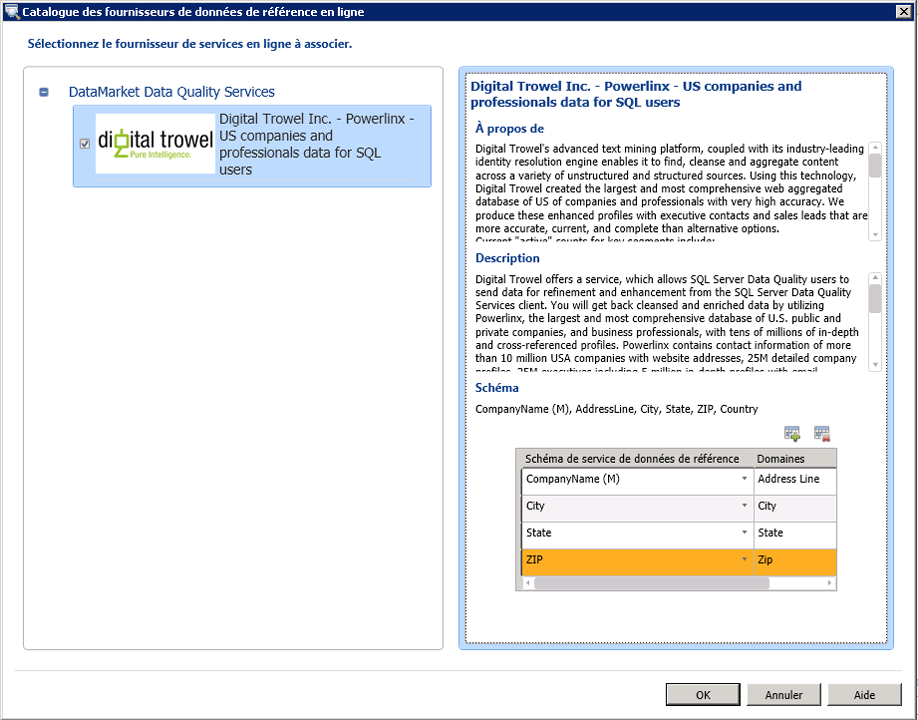This screenshot has height=720, width=918.
Task: Open the City schema dropdown
Action: tap(744, 506)
